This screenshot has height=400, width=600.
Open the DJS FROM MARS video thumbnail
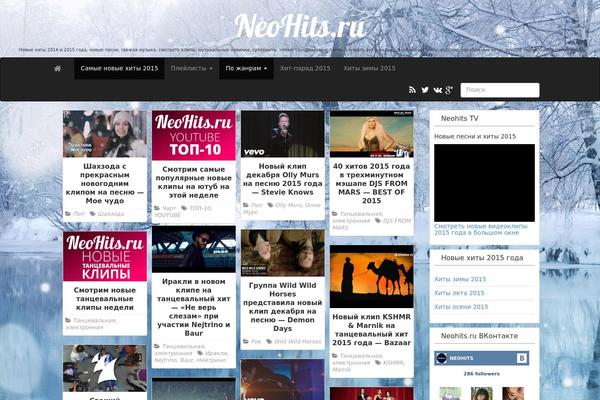[372, 134]
